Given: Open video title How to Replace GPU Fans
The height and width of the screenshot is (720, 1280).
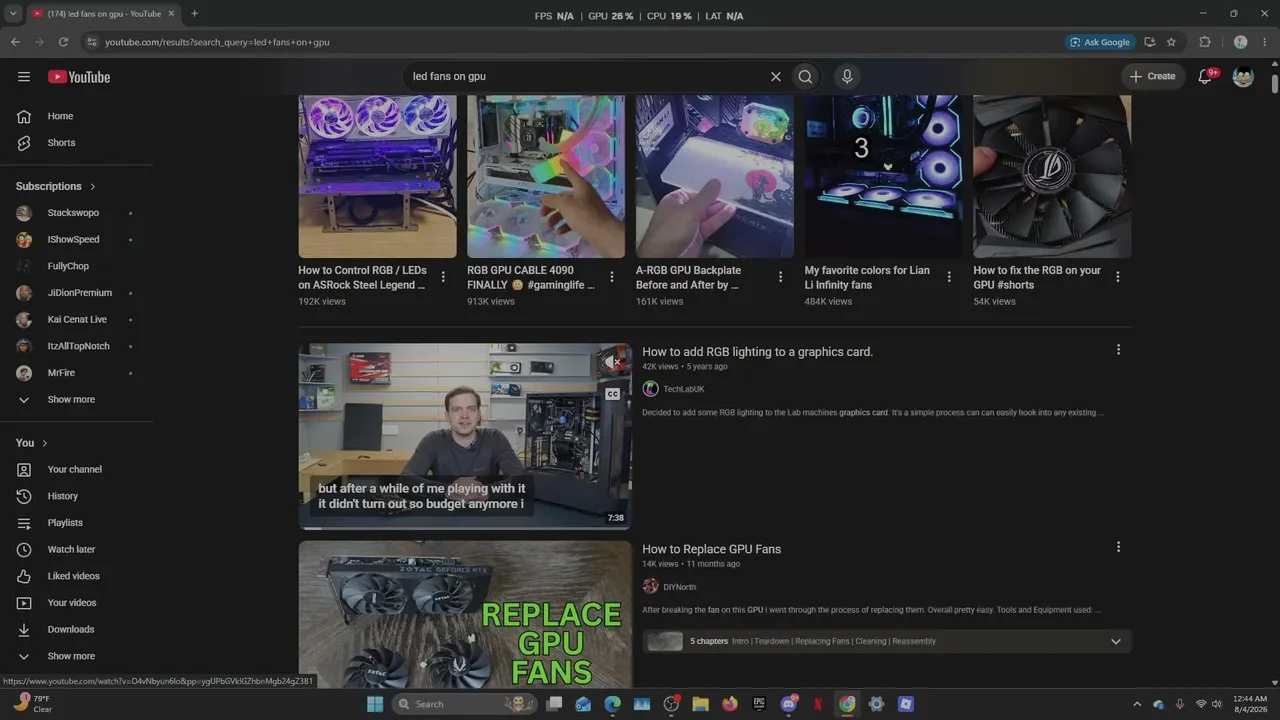Looking at the screenshot, I should [x=711, y=549].
